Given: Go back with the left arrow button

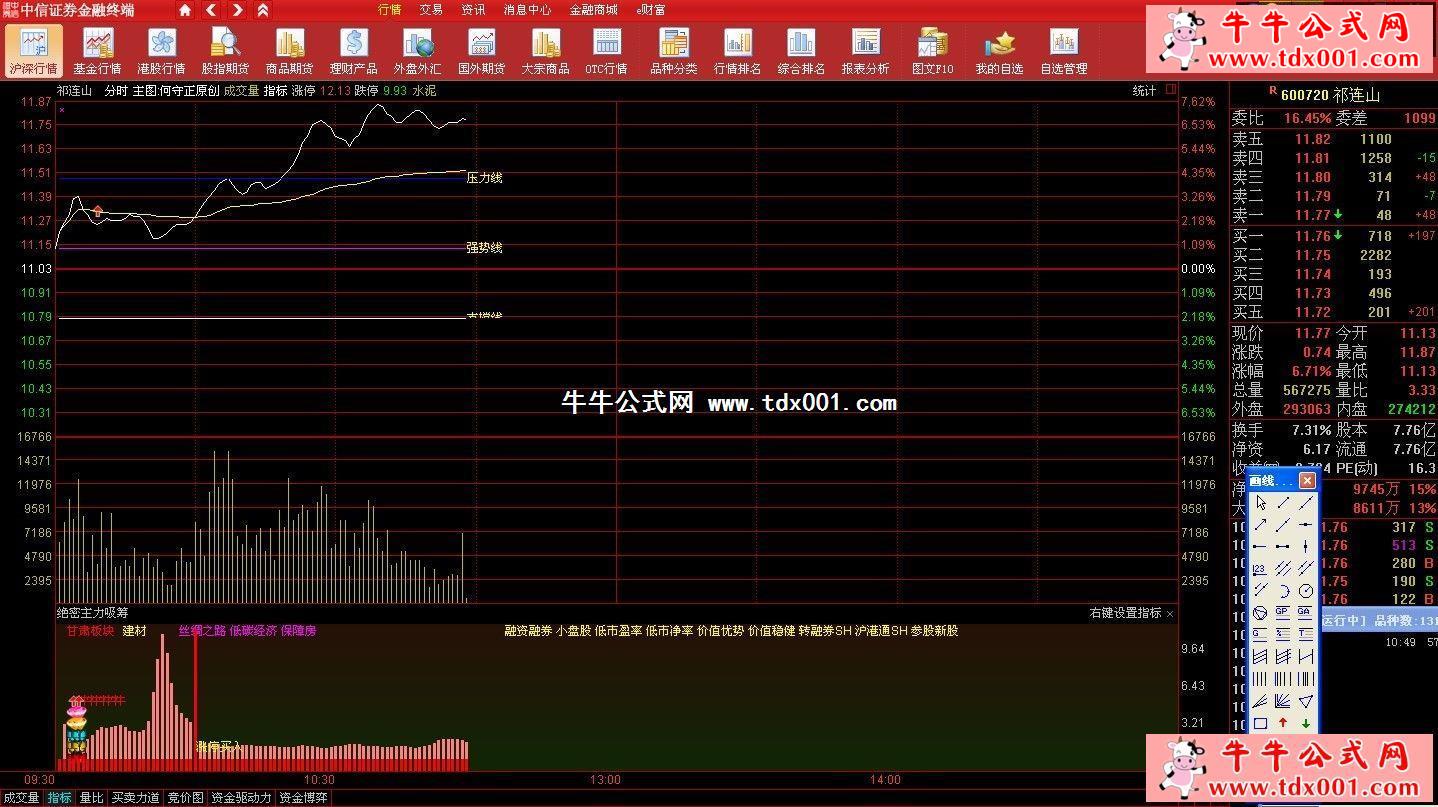Looking at the screenshot, I should [211, 10].
